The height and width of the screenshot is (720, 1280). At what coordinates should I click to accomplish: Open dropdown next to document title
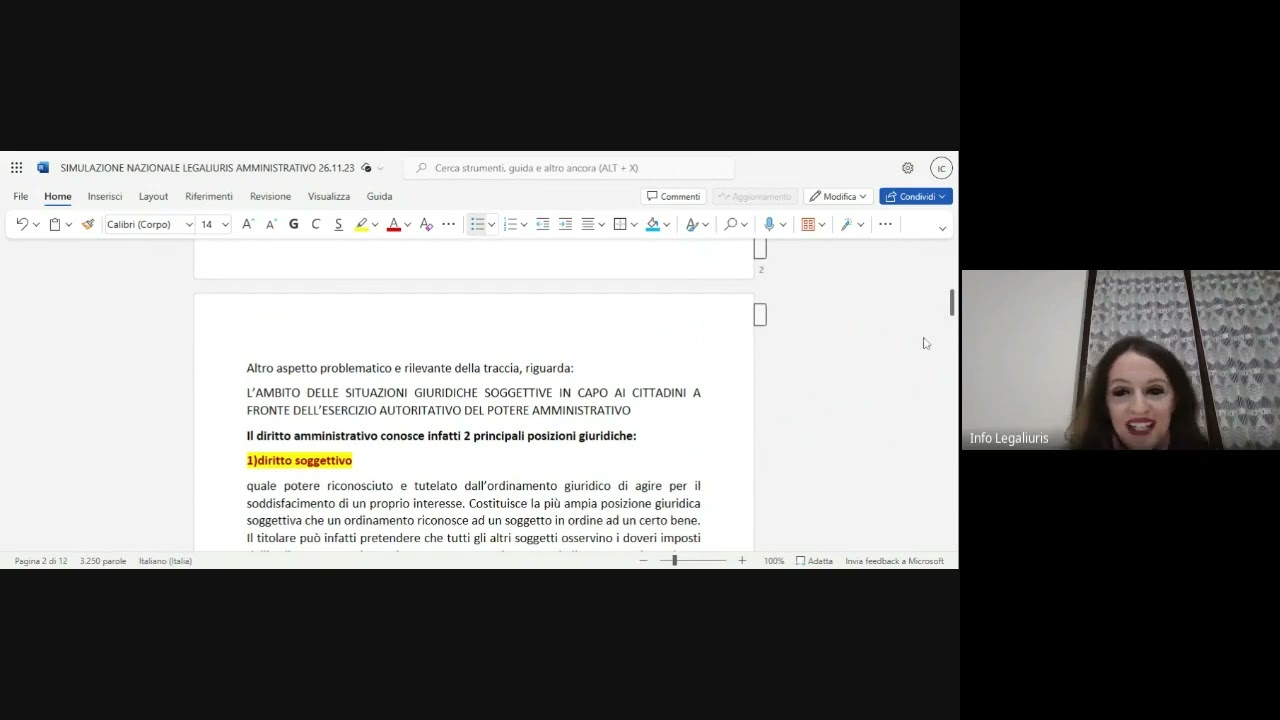pyautogui.click(x=380, y=168)
